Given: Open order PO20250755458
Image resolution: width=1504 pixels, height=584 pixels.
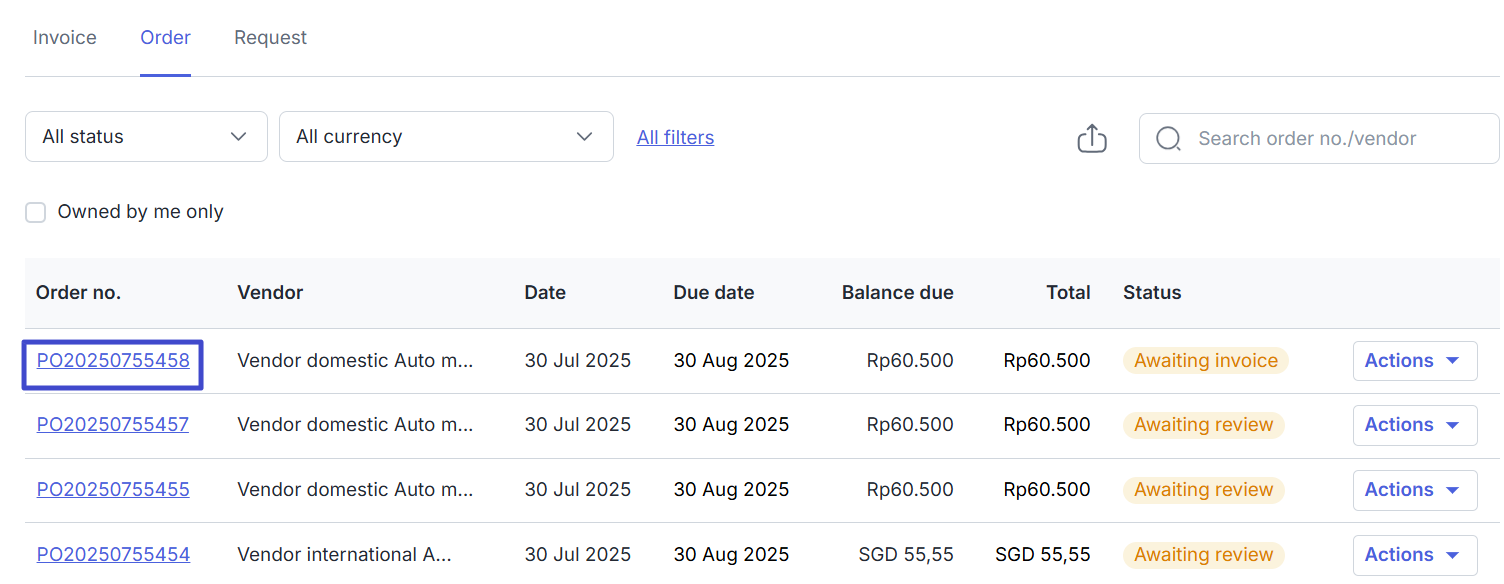Looking at the screenshot, I should click(113, 361).
